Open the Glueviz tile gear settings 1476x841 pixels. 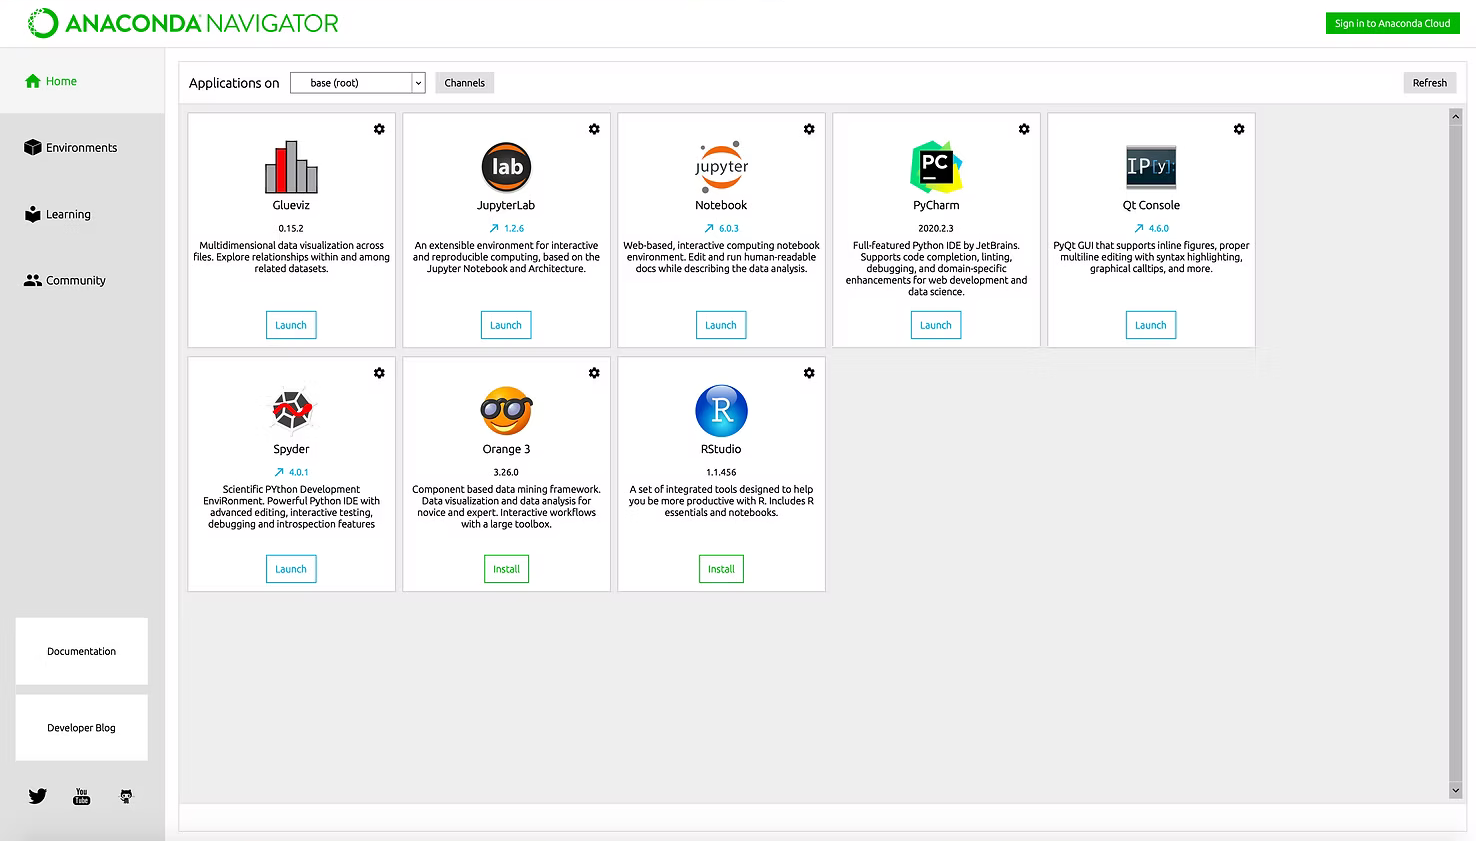click(x=379, y=129)
